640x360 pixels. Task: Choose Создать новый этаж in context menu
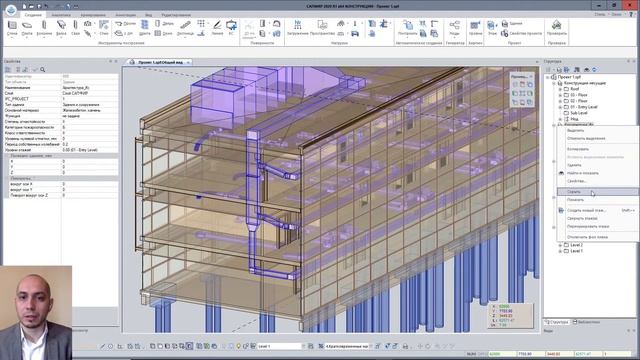pyautogui.click(x=597, y=210)
